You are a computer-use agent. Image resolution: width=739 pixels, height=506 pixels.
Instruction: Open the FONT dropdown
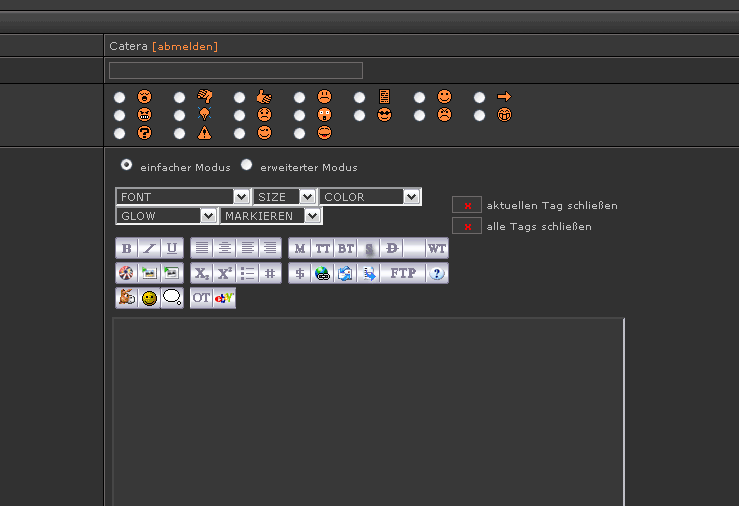tap(183, 197)
